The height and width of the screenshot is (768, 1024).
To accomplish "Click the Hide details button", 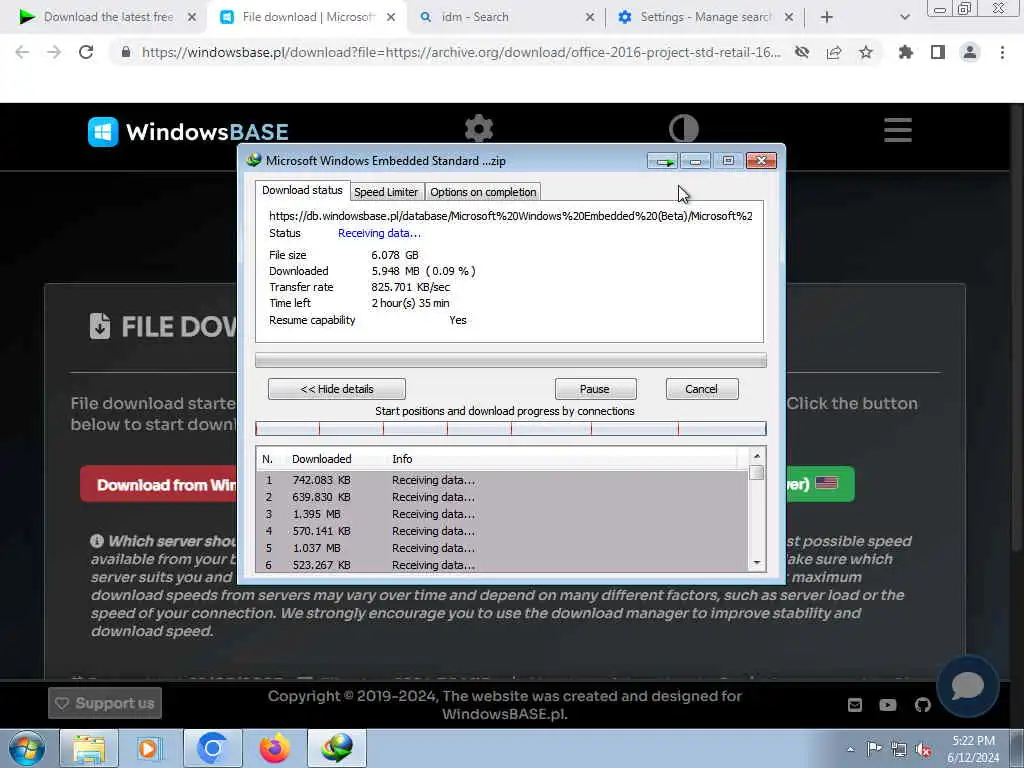I will click(337, 389).
